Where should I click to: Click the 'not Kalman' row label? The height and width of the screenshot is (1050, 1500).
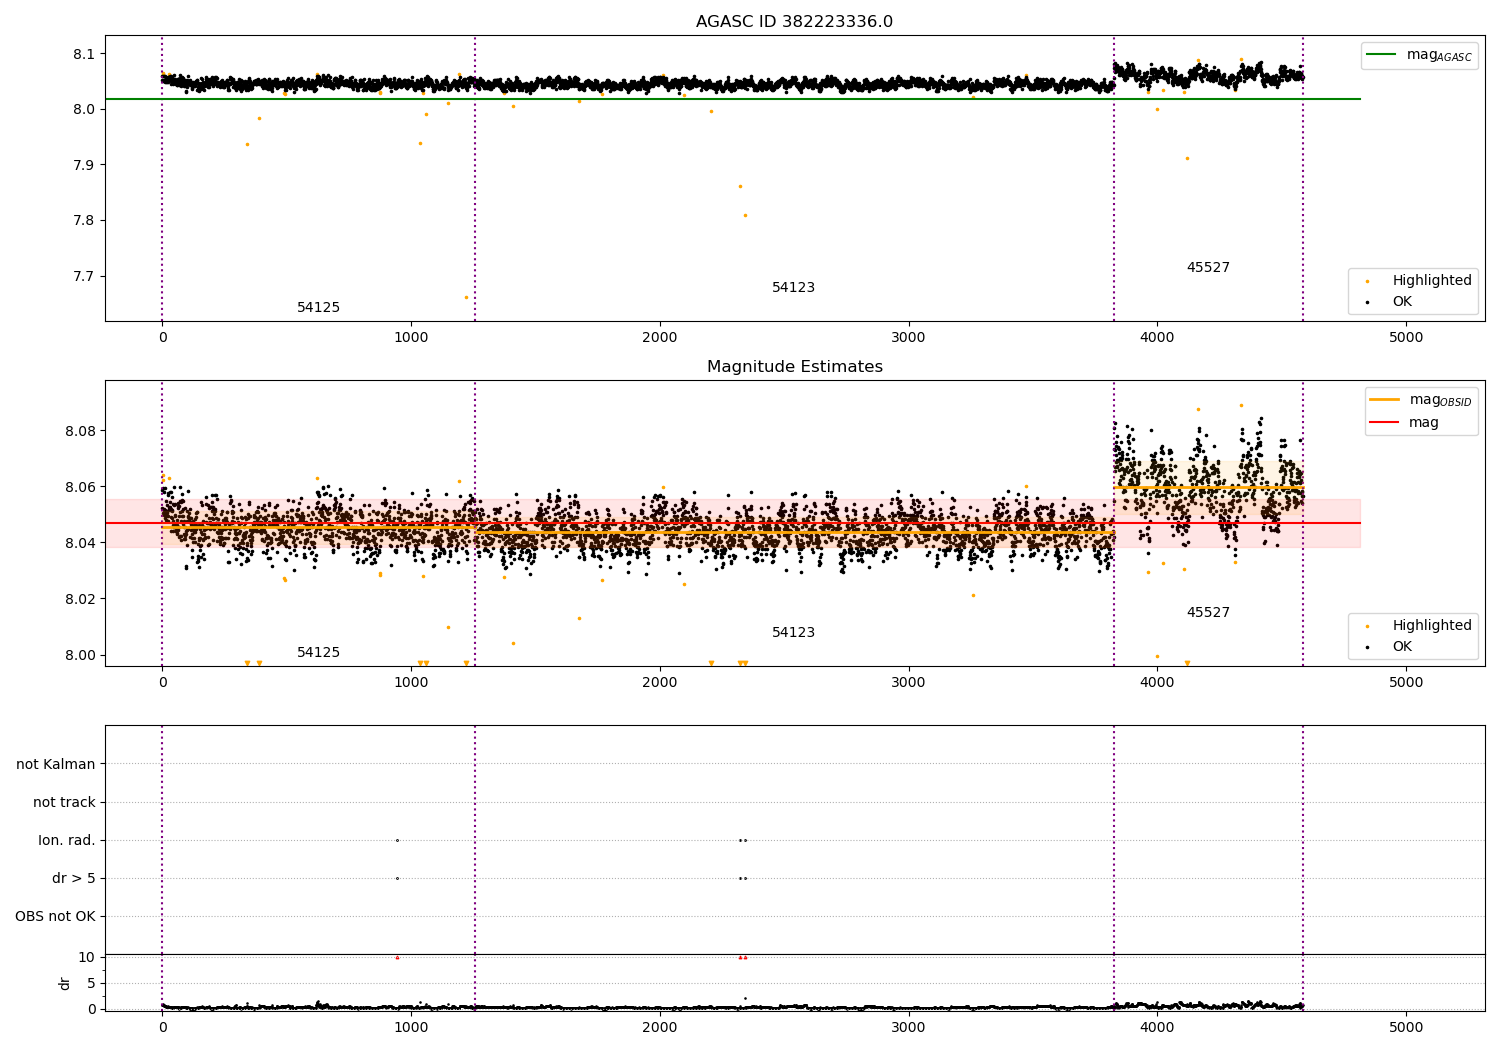56,764
